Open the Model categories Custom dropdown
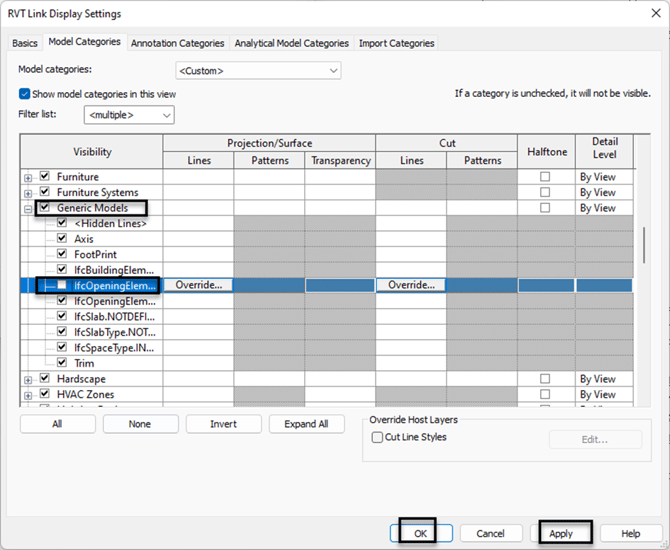This screenshot has height=550, width=670. tap(258, 71)
